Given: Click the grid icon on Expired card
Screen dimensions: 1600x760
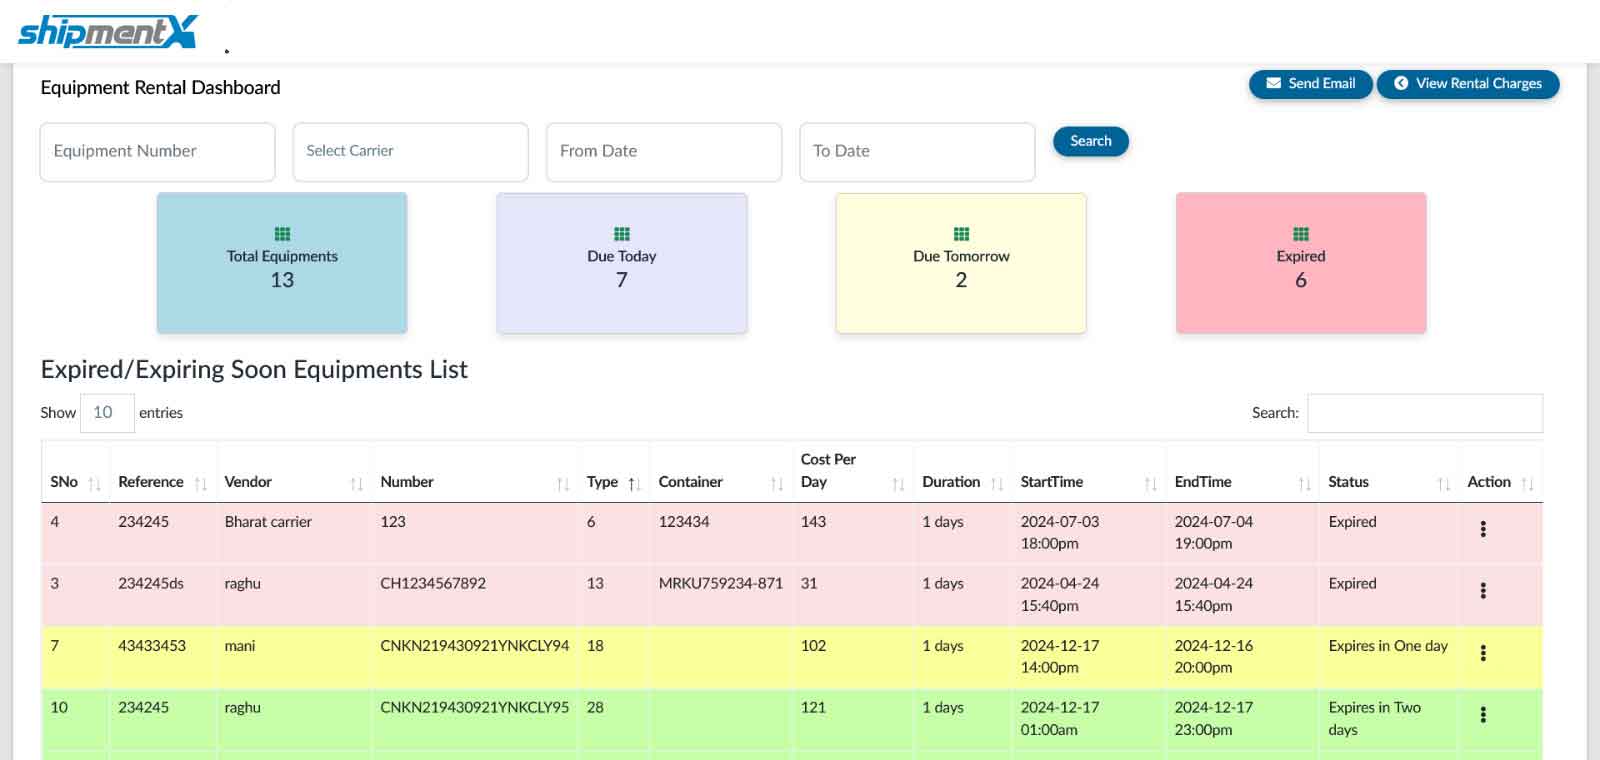Looking at the screenshot, I should [1301, 234].
